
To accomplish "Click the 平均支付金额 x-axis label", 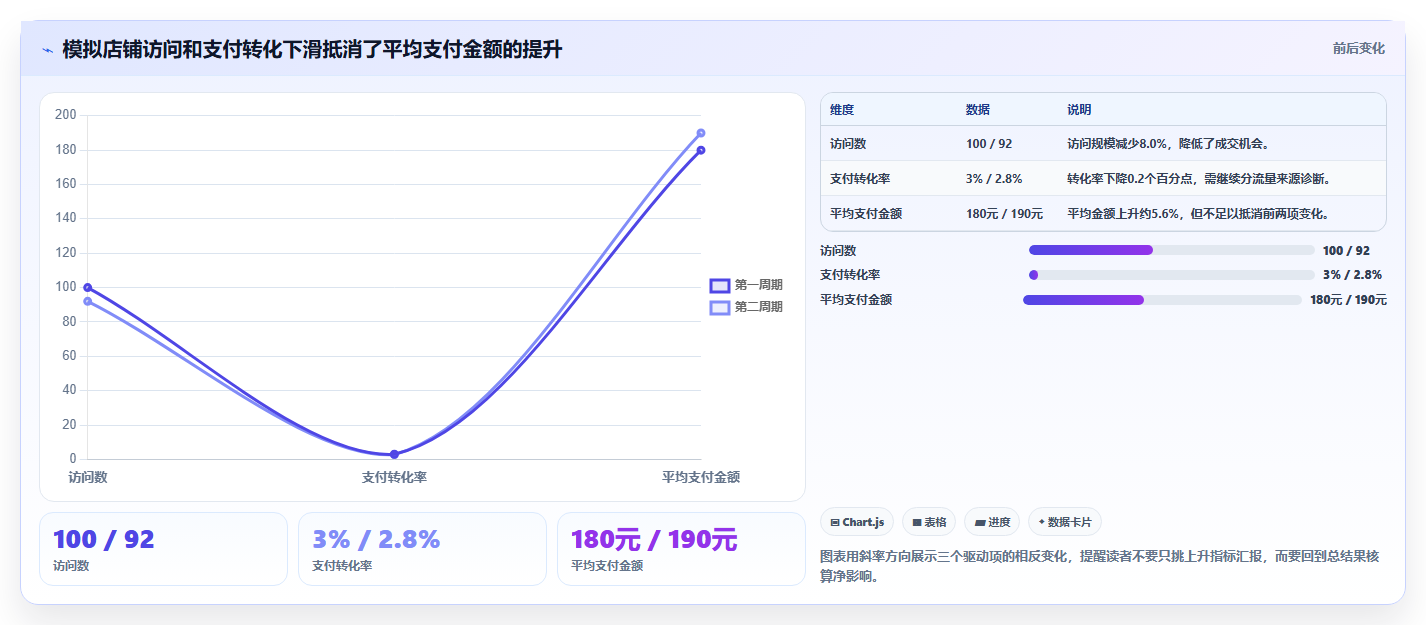I will 701,478.
